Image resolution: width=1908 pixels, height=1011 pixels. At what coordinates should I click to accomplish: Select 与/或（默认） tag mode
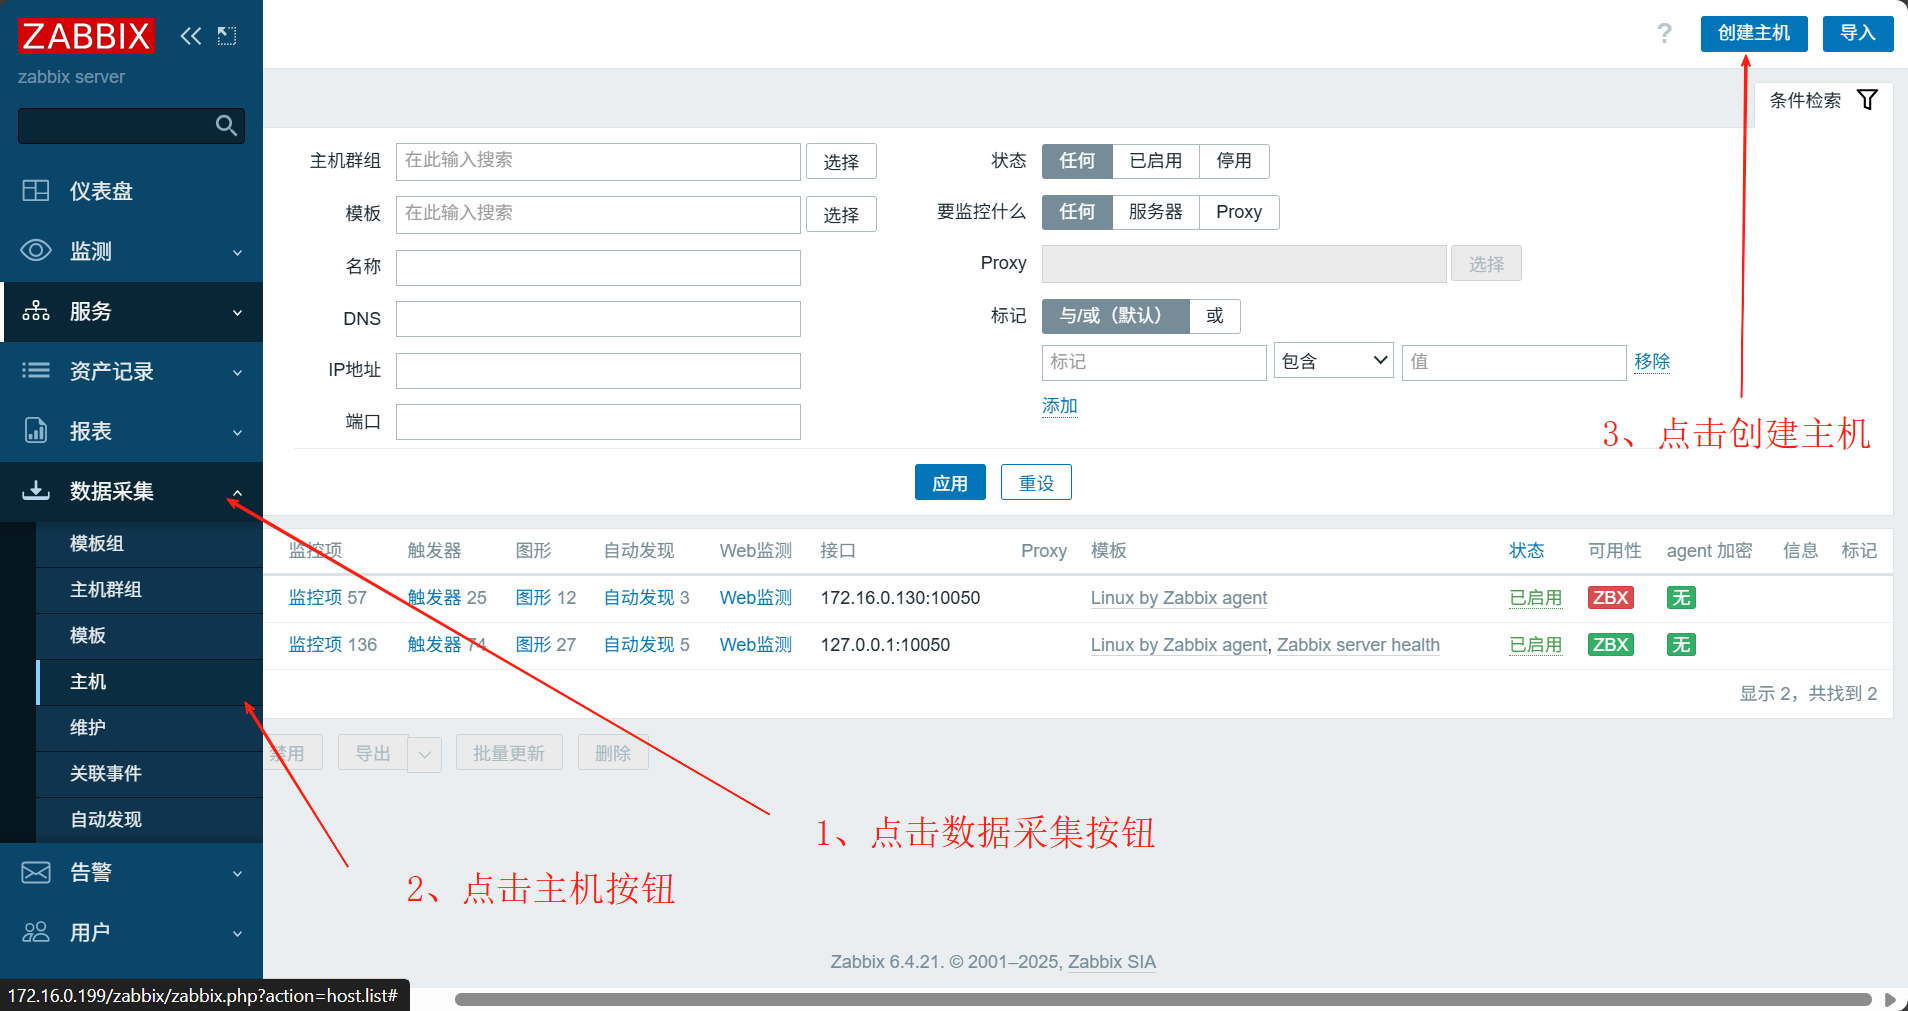click(x=1115, y=316)
